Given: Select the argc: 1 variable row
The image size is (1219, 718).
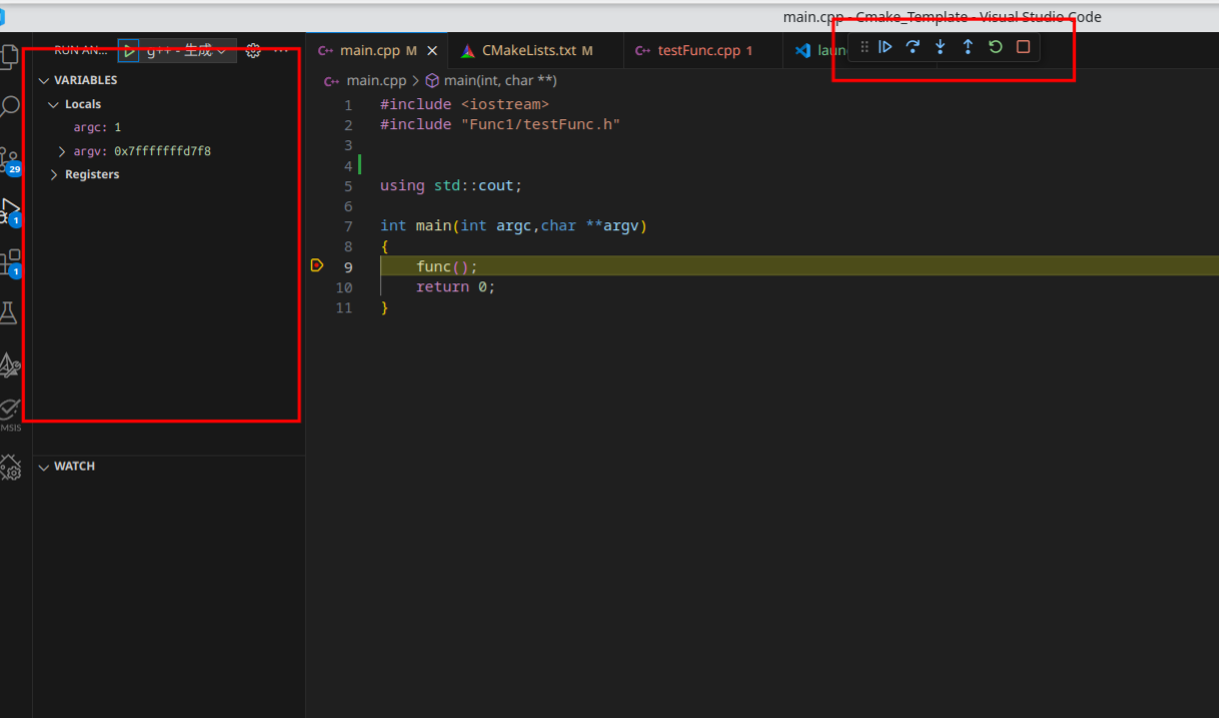Looking at the screenshot, I should coord(169,128).
